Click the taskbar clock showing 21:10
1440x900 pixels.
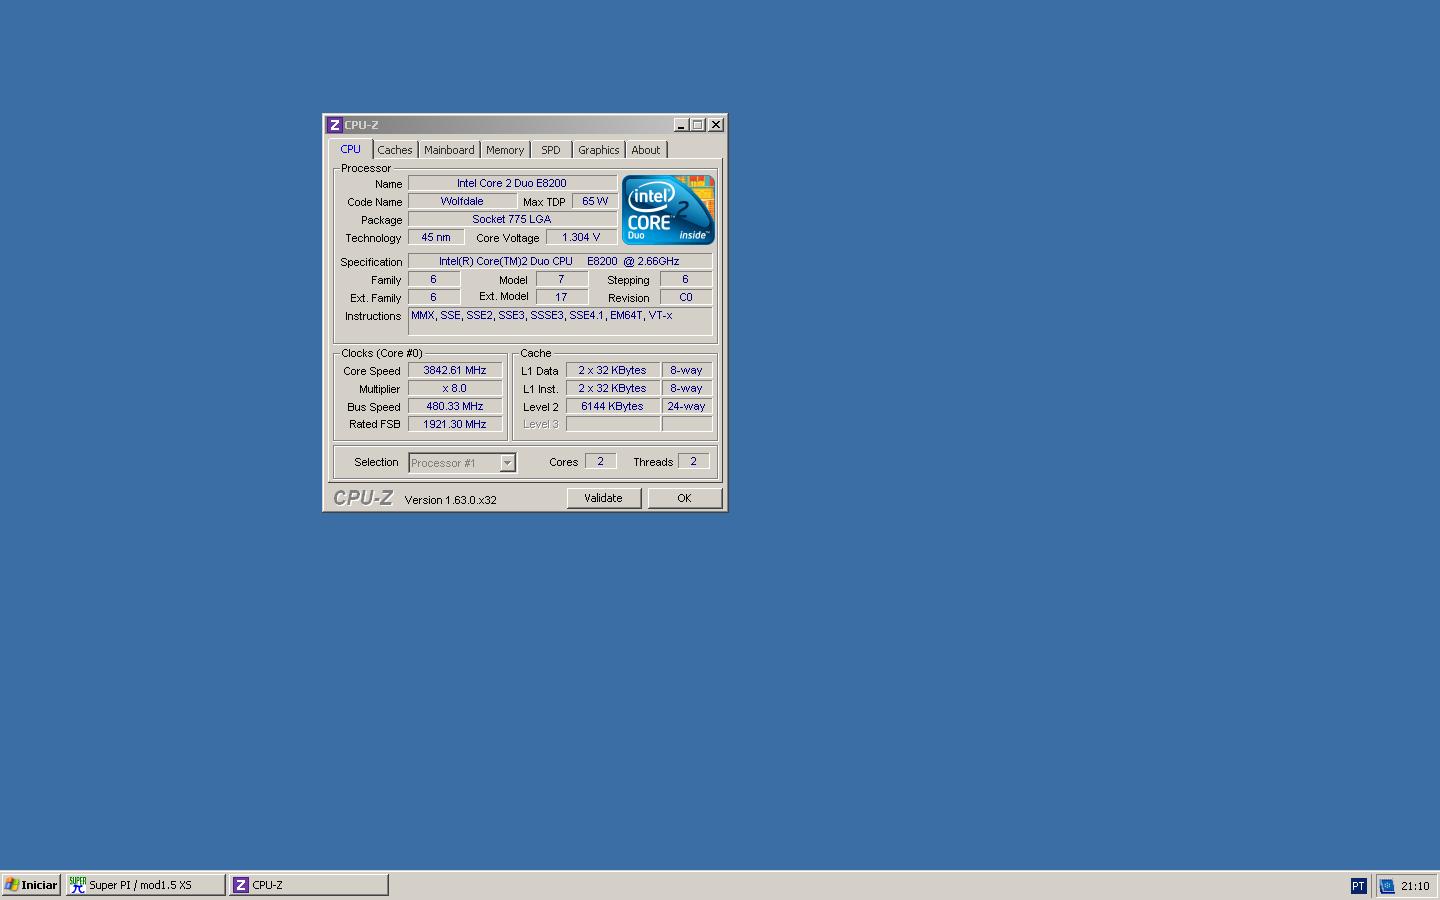point(1415,886)
